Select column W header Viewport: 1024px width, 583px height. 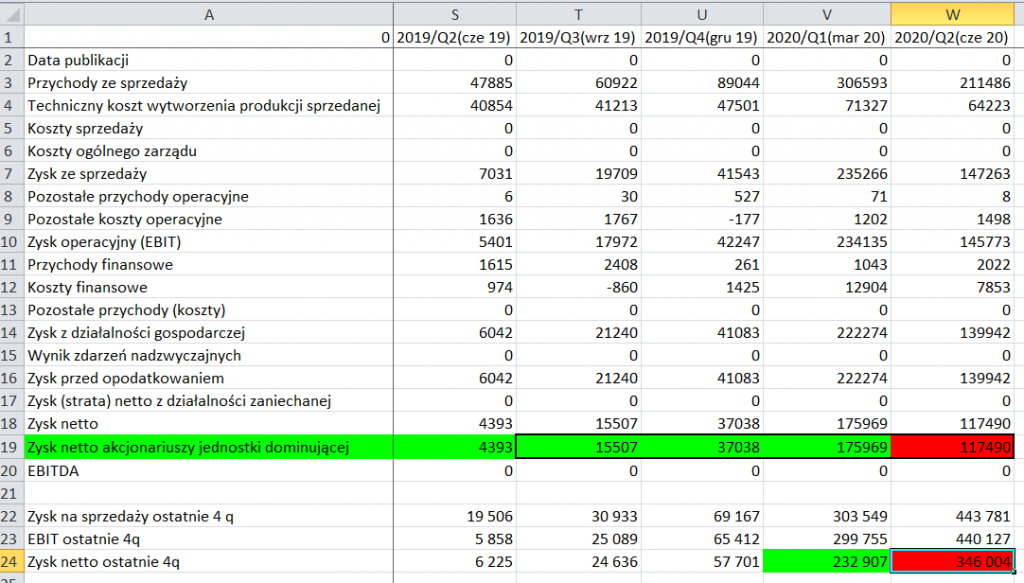point(954,14)
